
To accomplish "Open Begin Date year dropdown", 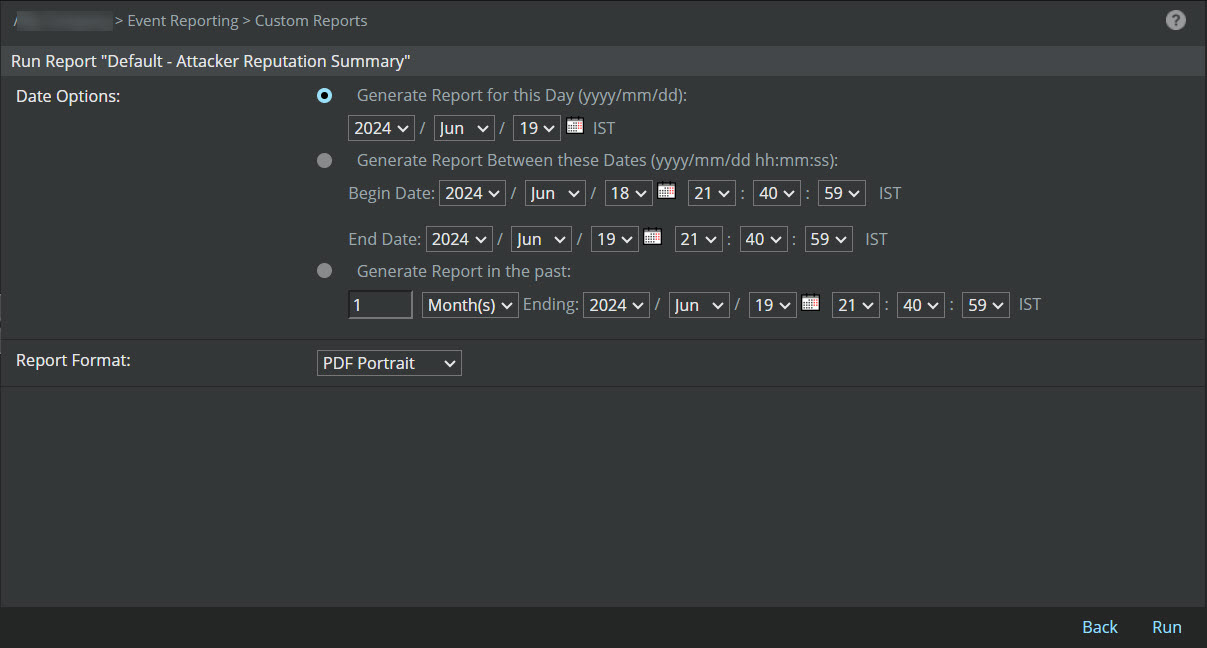I will coord(472,193).
